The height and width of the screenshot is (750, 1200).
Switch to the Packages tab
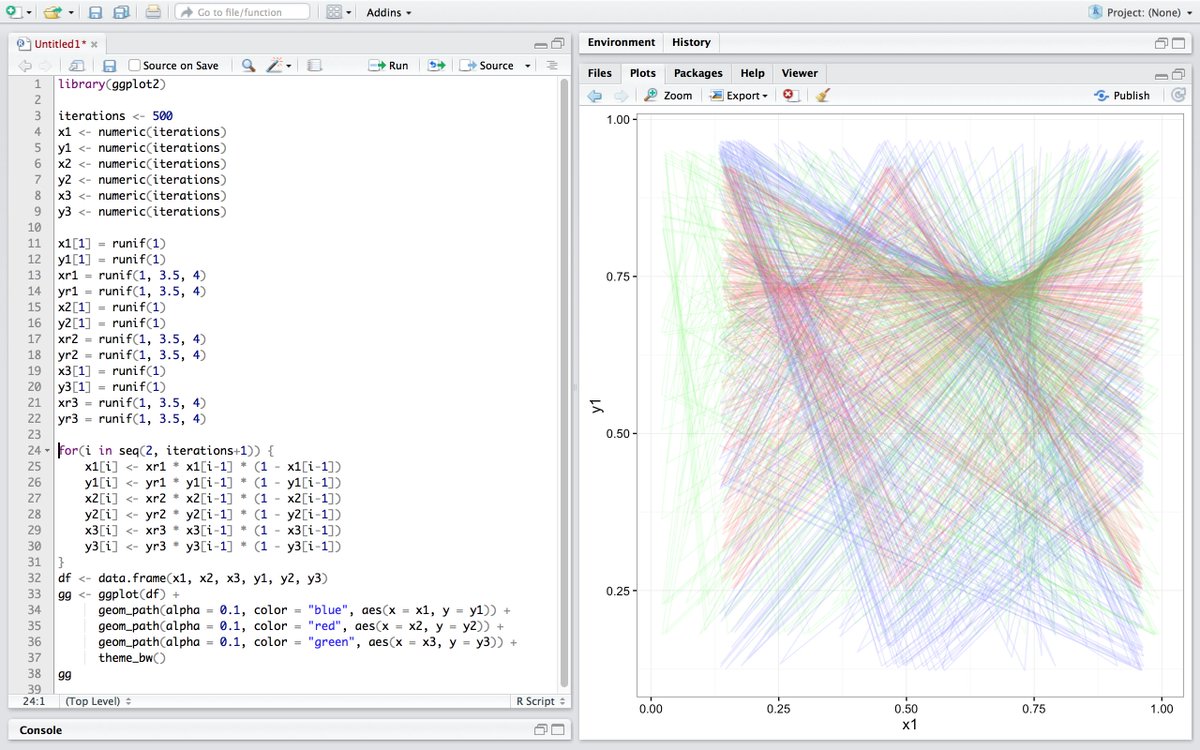click(x=697, y=73)
